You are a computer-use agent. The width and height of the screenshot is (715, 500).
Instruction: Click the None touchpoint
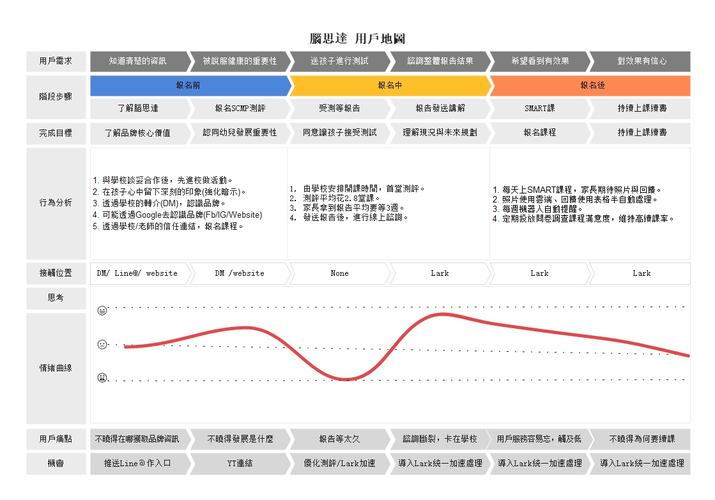340,273
